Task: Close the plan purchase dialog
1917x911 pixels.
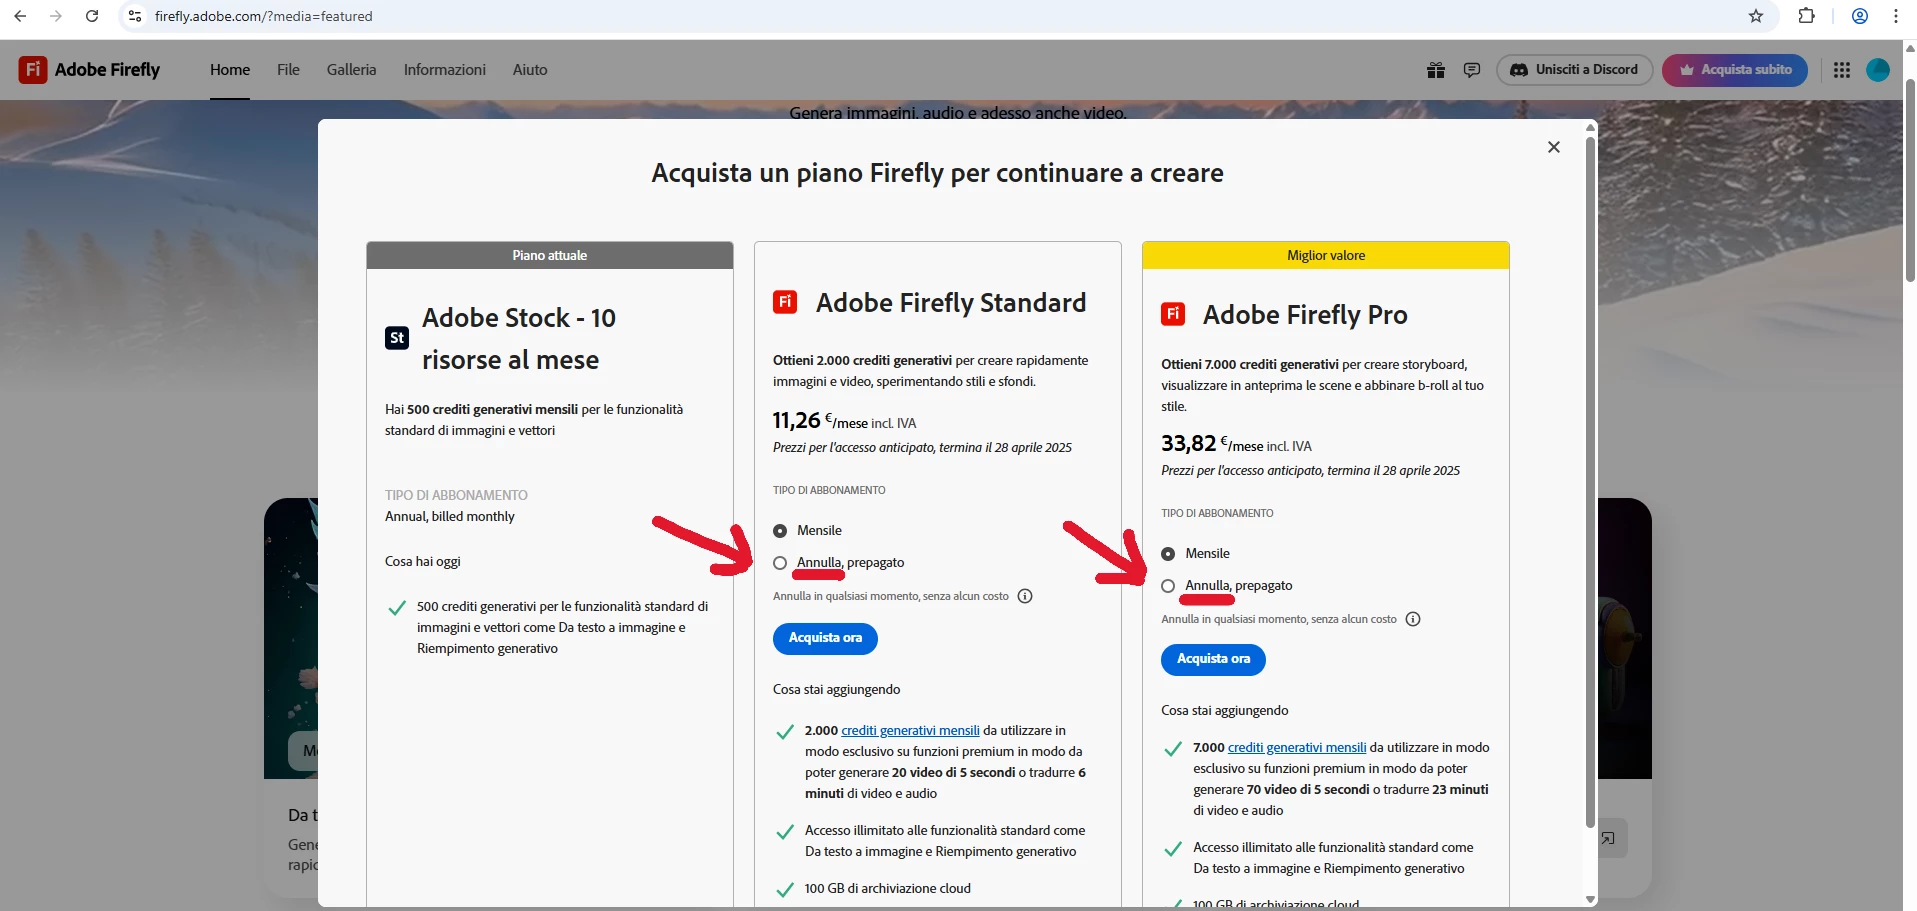Action: pyautogui.click(x=1554, y=147)
